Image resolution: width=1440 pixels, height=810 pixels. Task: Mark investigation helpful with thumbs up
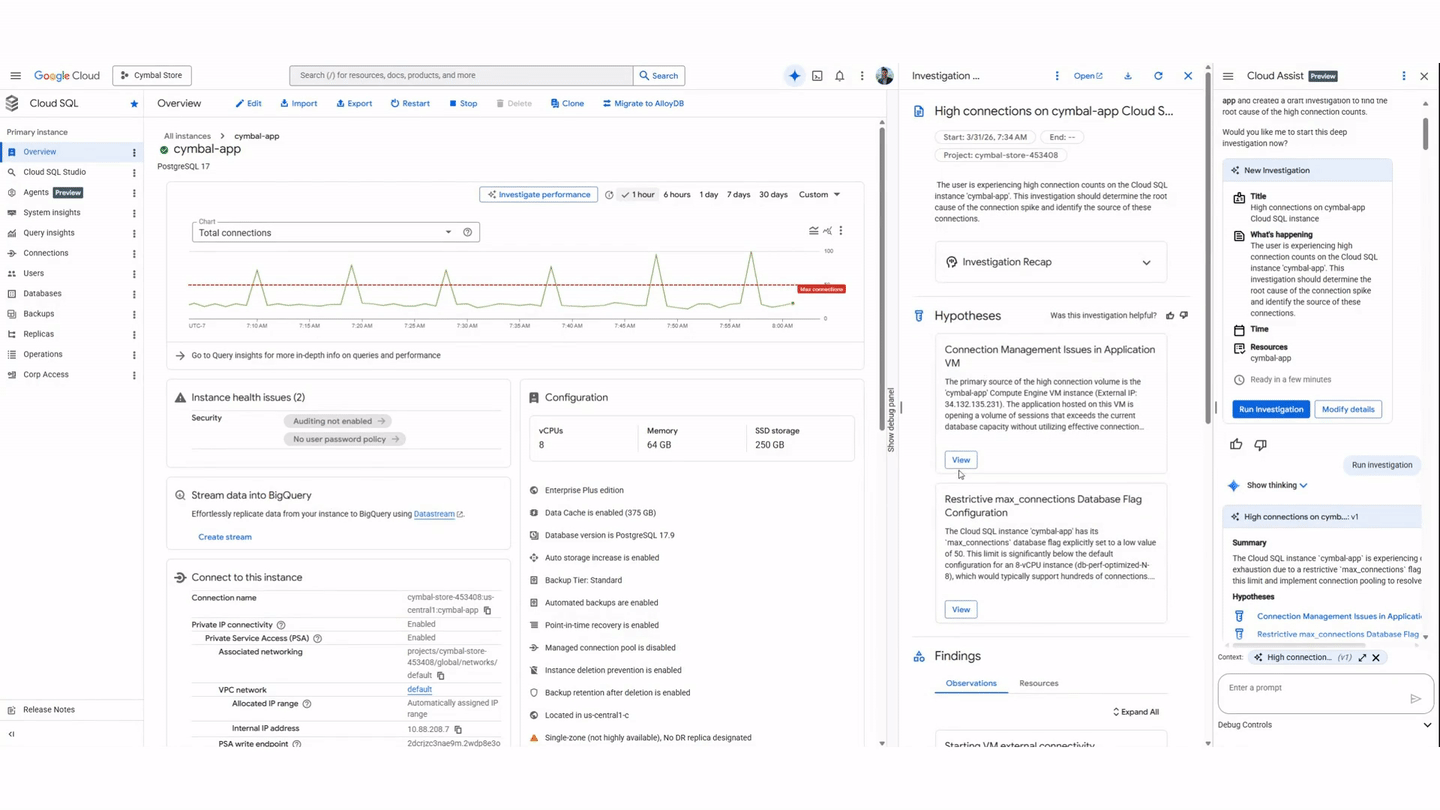1170,316
